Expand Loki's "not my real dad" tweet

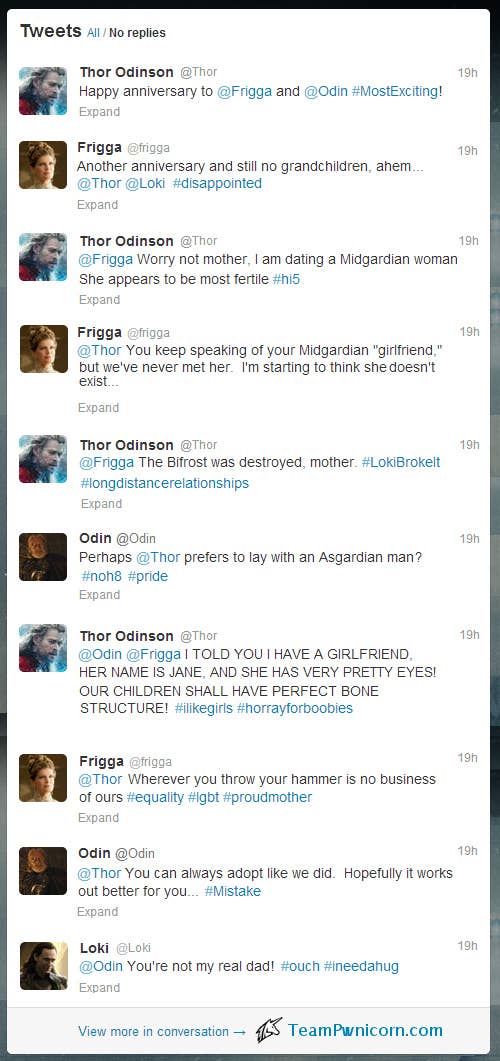pyautogui.click(x=99, y=987)
